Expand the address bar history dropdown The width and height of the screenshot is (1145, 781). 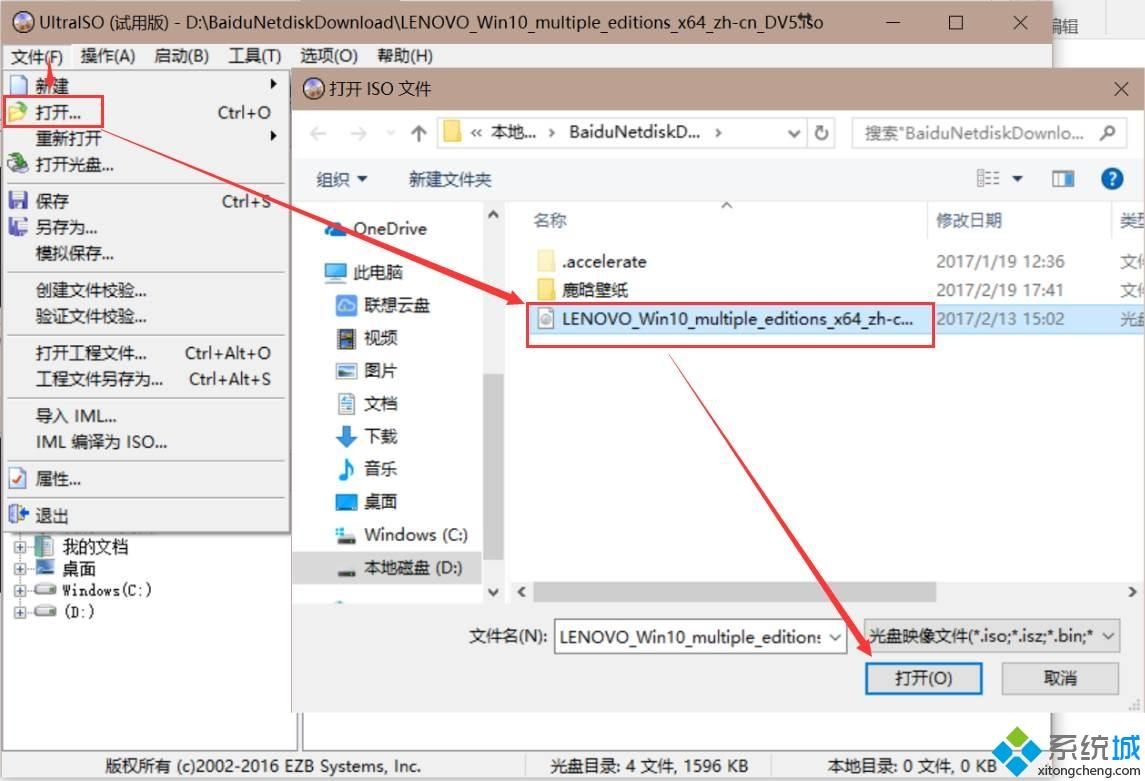click(794, 133)
